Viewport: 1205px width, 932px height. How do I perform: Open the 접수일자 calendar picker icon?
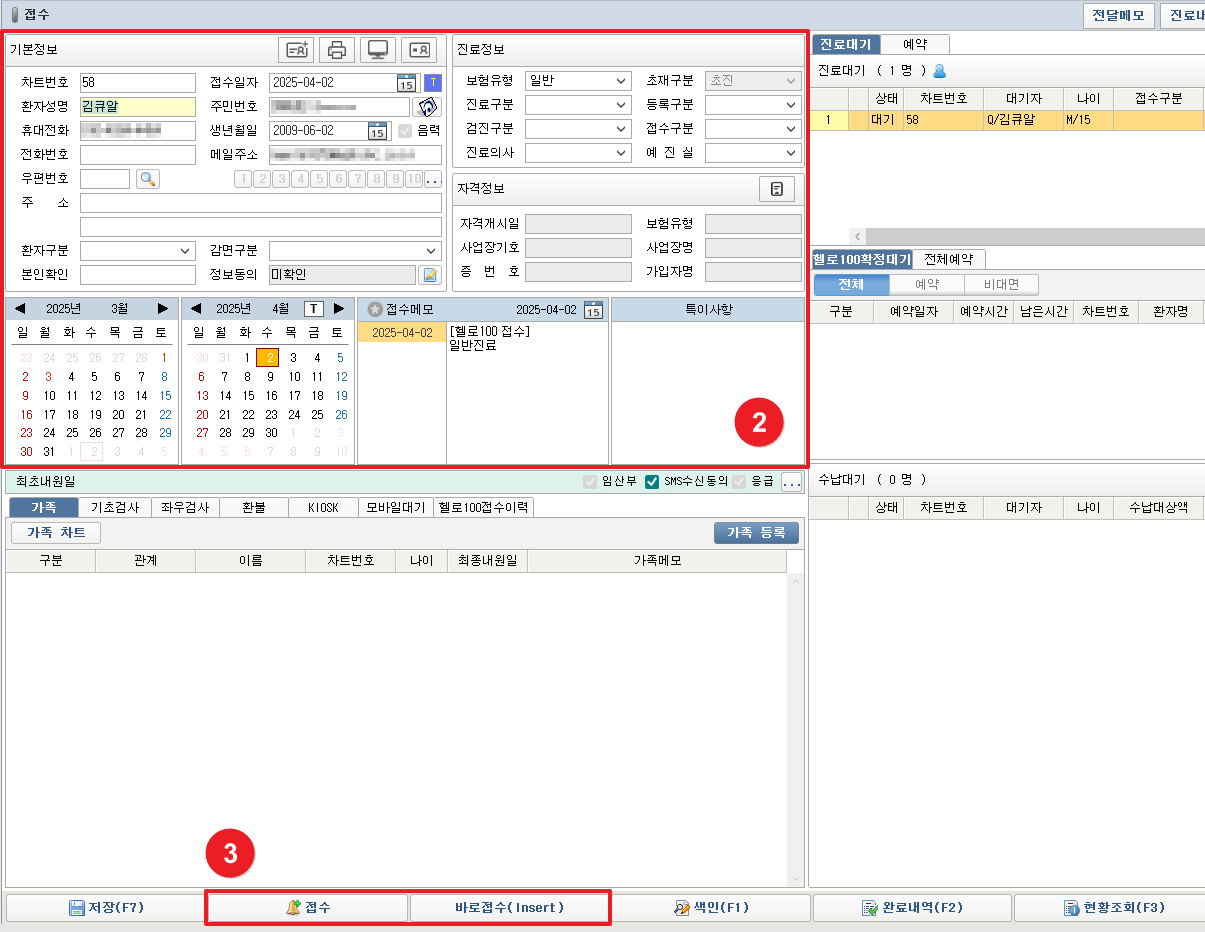406,82
